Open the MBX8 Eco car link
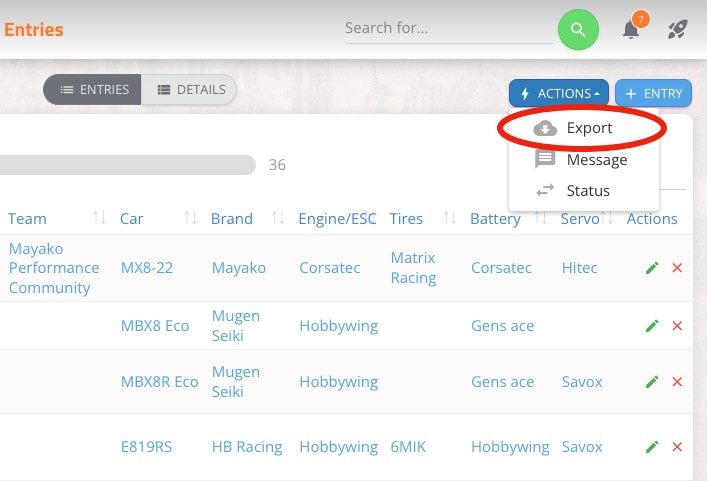The height and width of the screenshot is (481, 707). 155,325
